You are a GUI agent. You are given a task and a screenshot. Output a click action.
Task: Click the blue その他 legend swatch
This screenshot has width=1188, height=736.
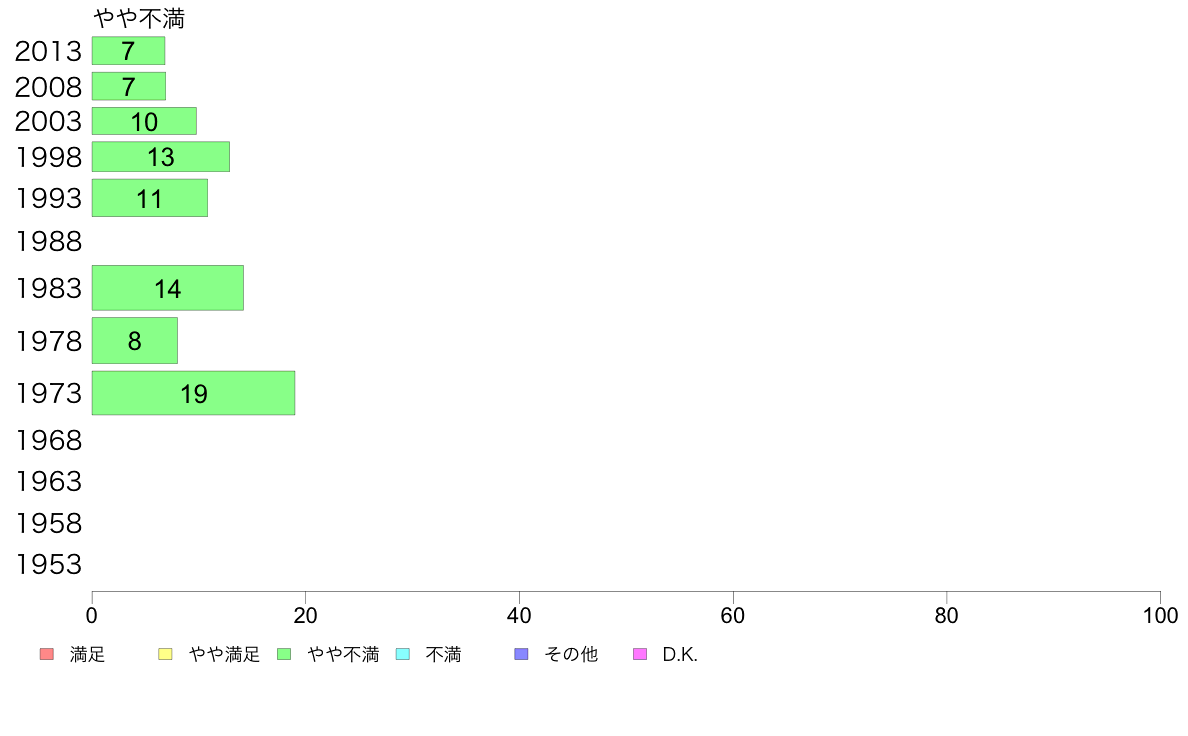[x=521, y=654]
